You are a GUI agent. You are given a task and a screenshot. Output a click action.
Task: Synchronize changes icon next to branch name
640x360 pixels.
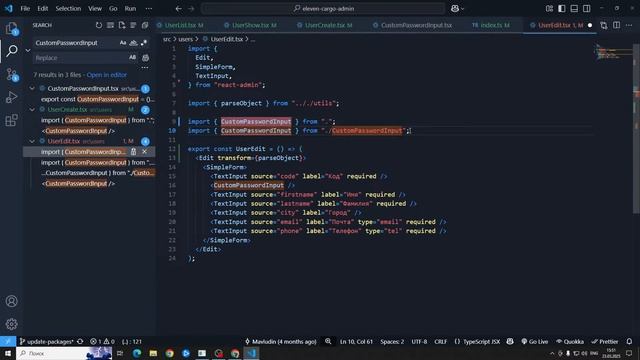80,341
